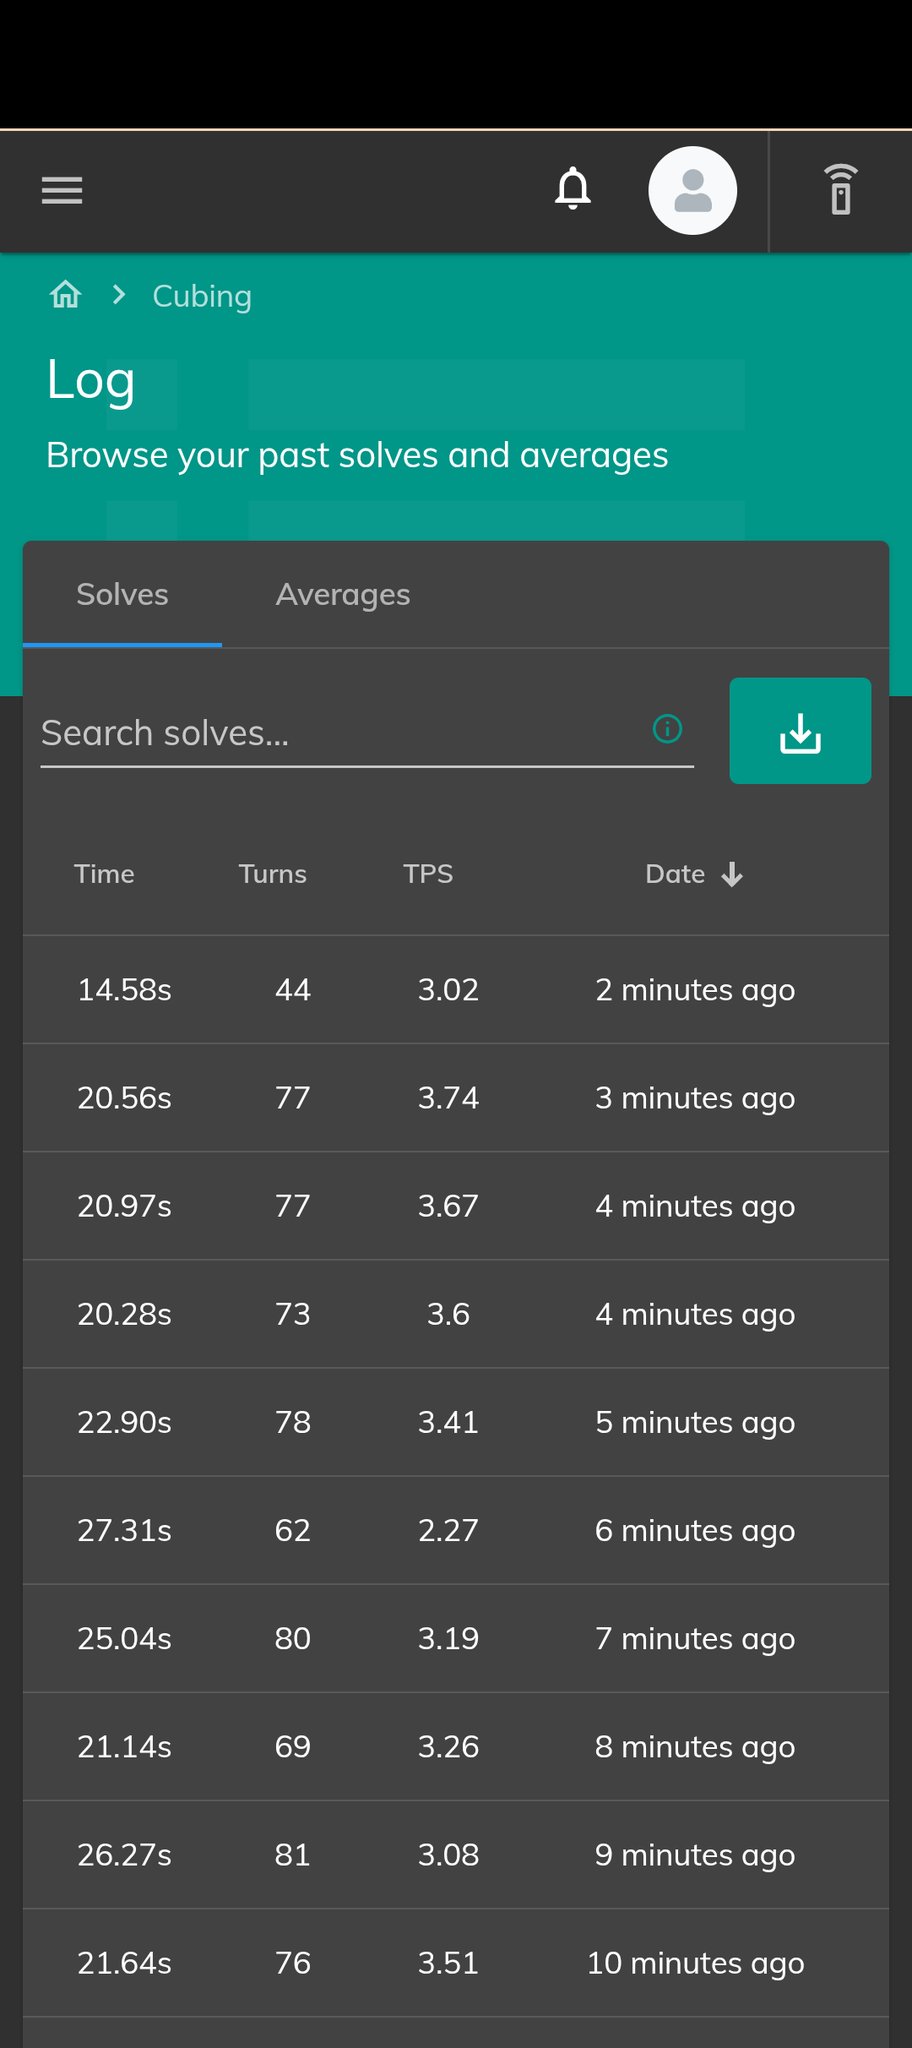Open the solve from 10 minutes ago
The height and width of the screenshot is (2048, 912).
[x=455, y=1963]
